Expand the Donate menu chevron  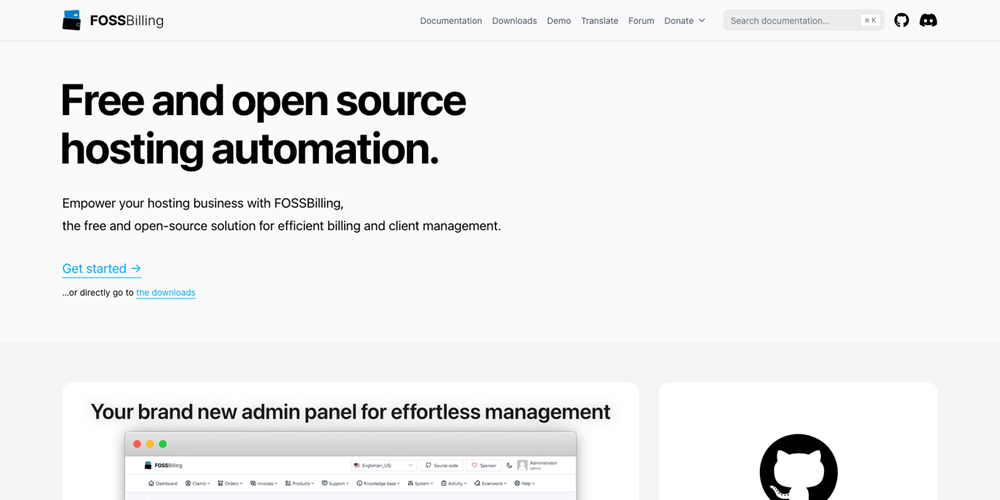pyautogui.click(x=702, y=20)
